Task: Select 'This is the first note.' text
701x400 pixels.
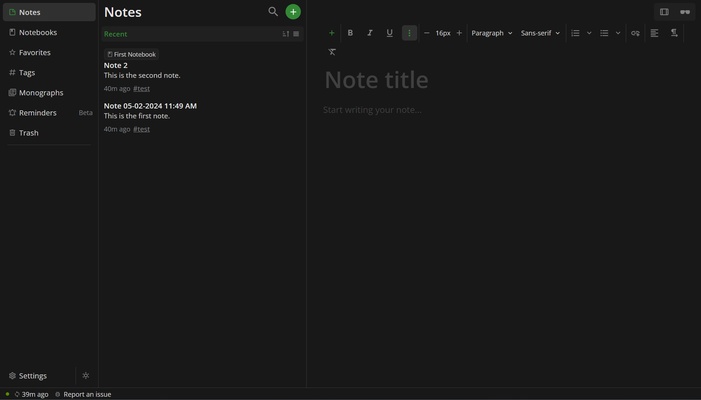Action: click(x=137, y=116)
